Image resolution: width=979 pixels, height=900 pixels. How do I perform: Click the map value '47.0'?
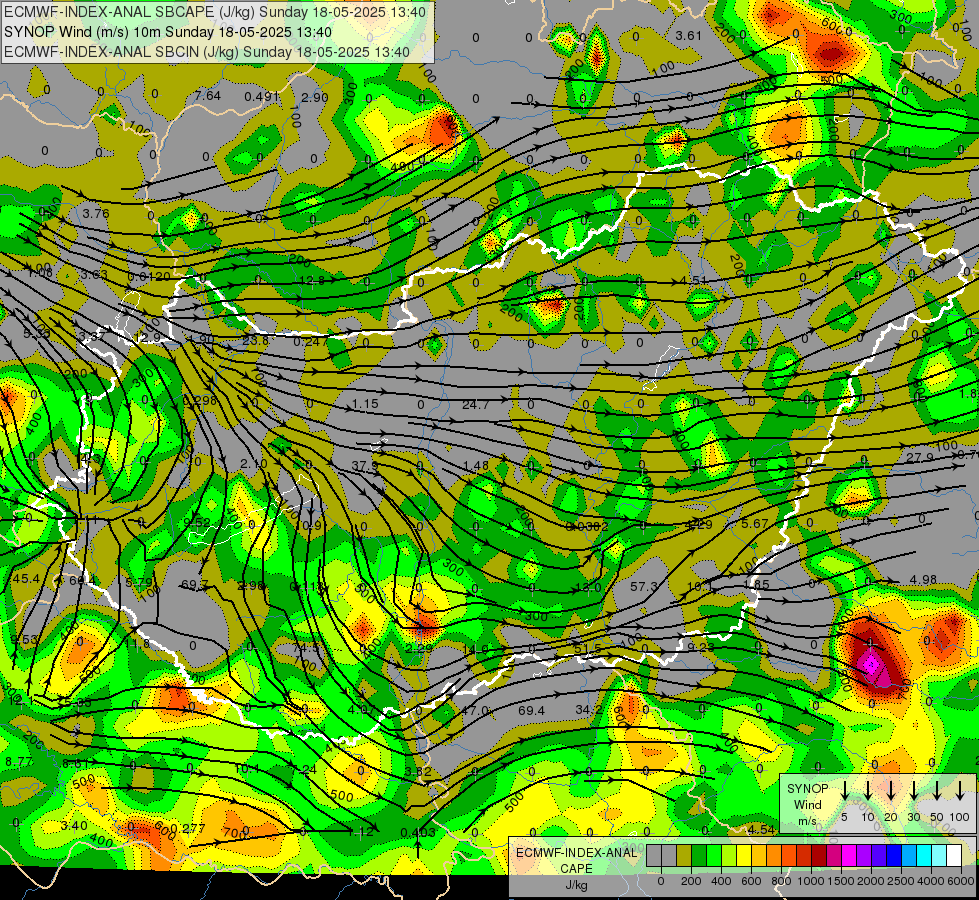pos(475,711)
